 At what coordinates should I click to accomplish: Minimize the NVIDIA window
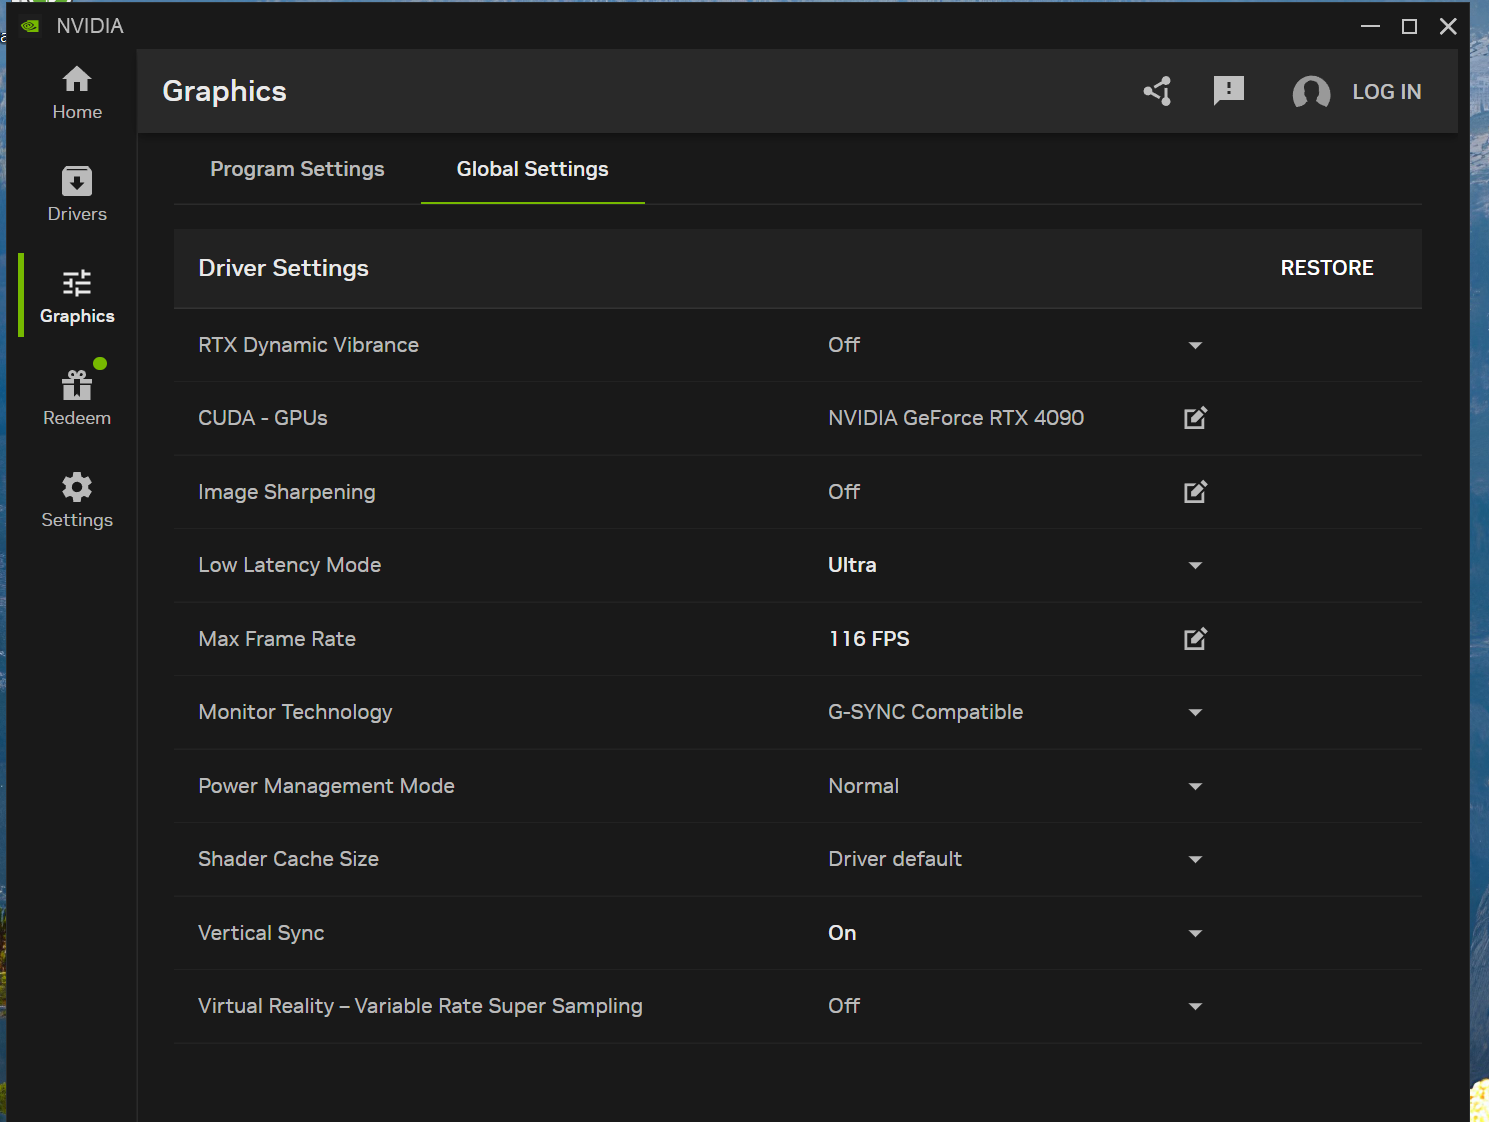click(1370, 26)
